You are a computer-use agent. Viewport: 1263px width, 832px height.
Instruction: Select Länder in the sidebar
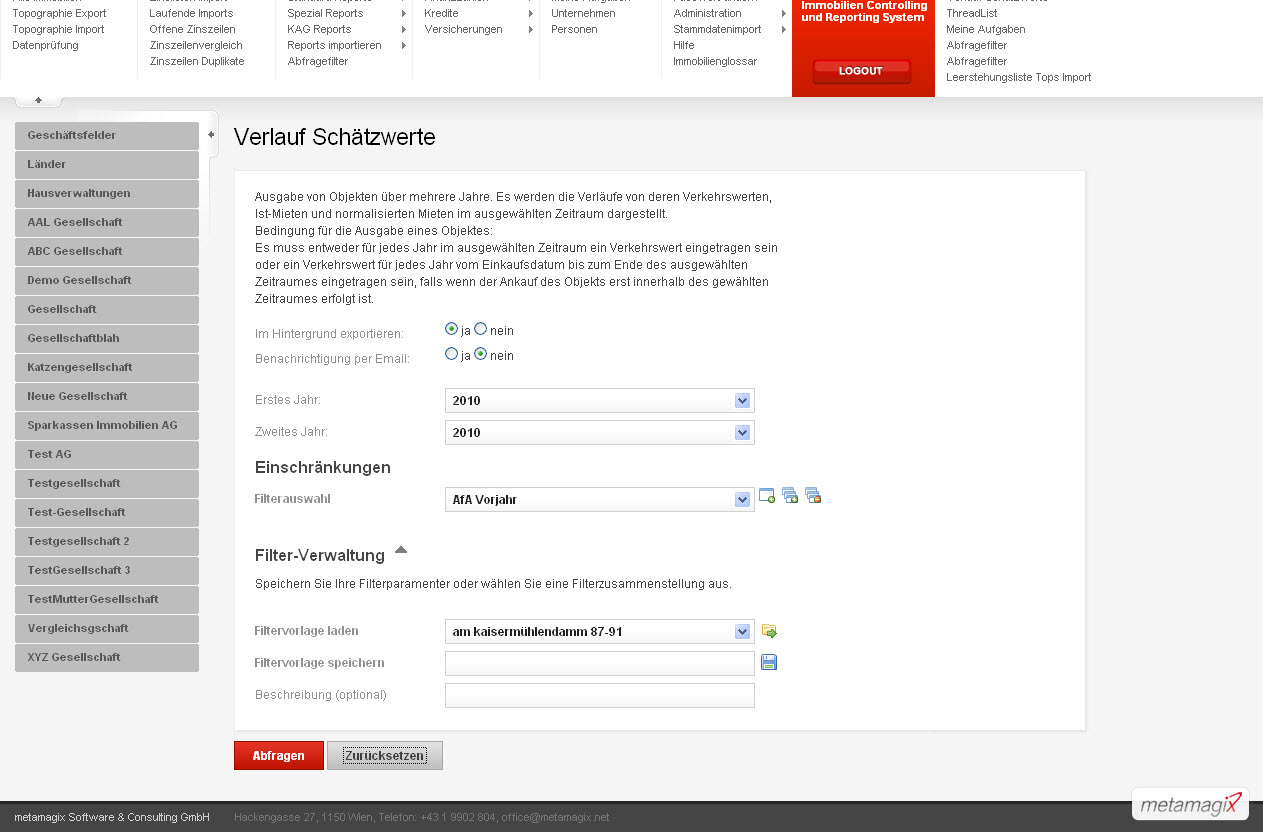click(107, 164)
